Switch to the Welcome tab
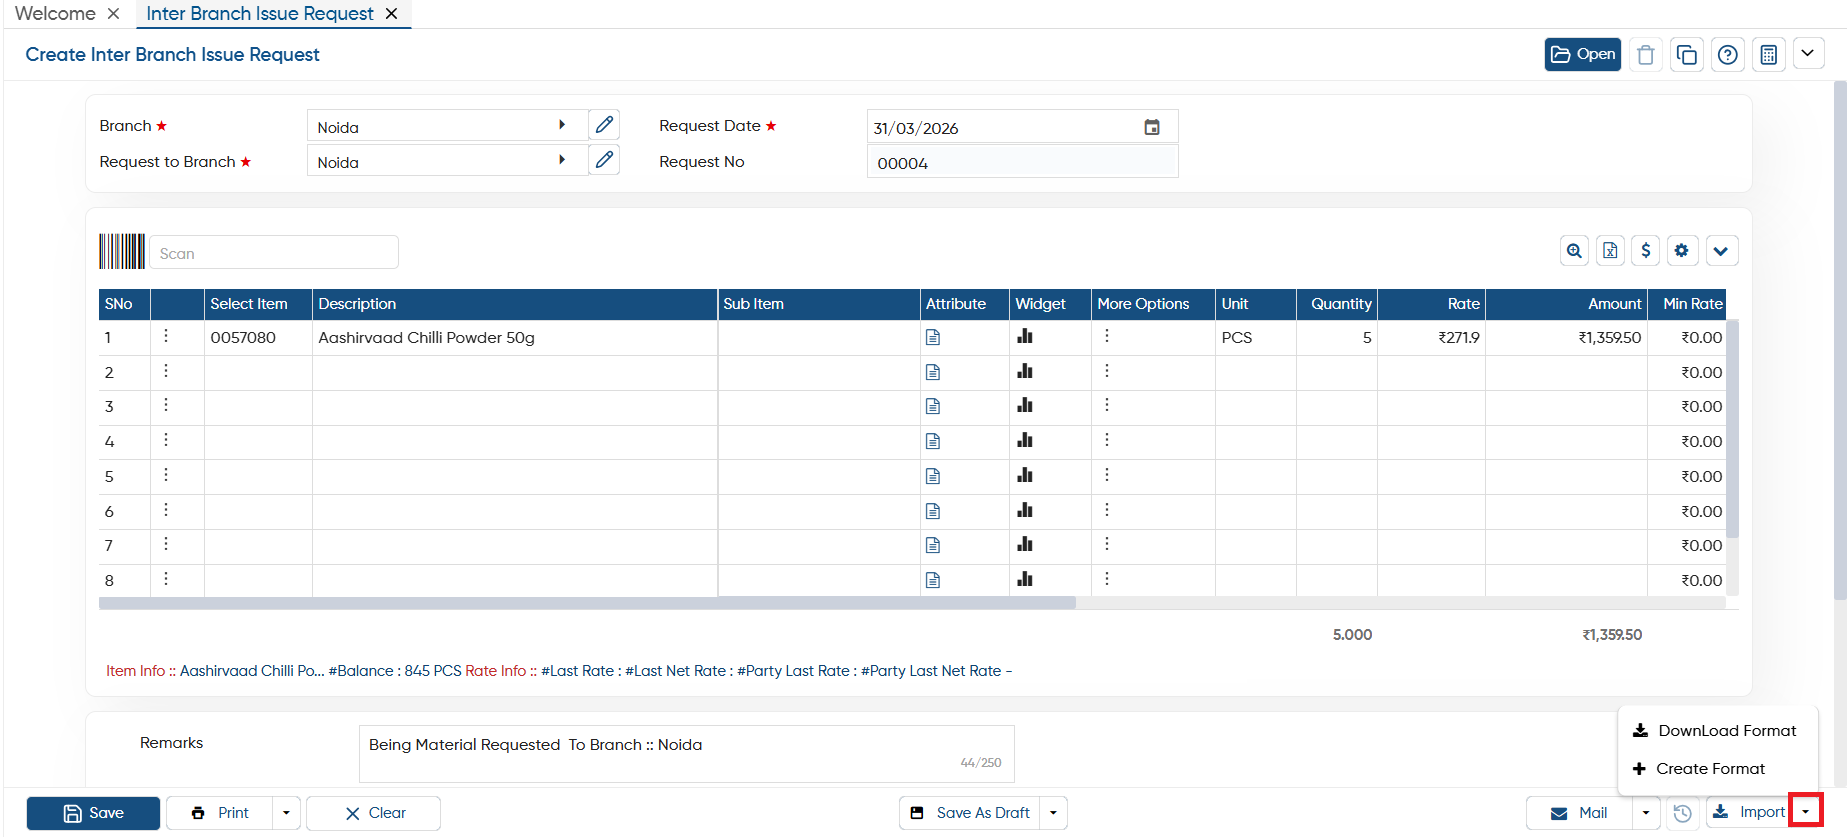 point(55,14)
